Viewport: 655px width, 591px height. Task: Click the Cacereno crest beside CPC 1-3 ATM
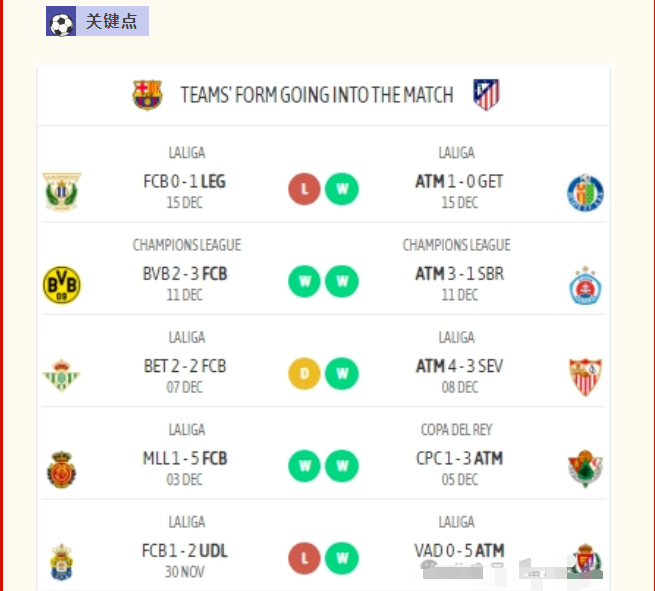(x=585, y=468)
